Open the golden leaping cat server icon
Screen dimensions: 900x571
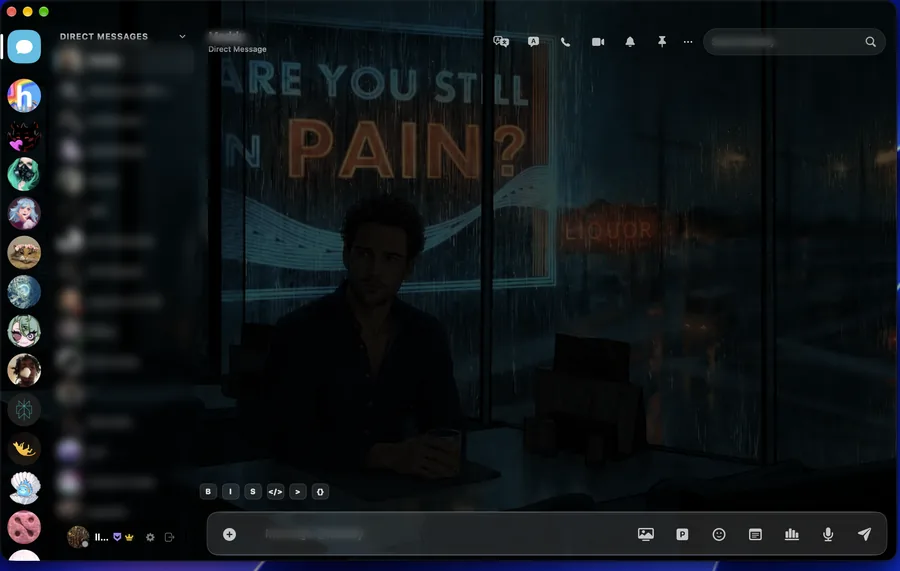(x=24, y=449)
